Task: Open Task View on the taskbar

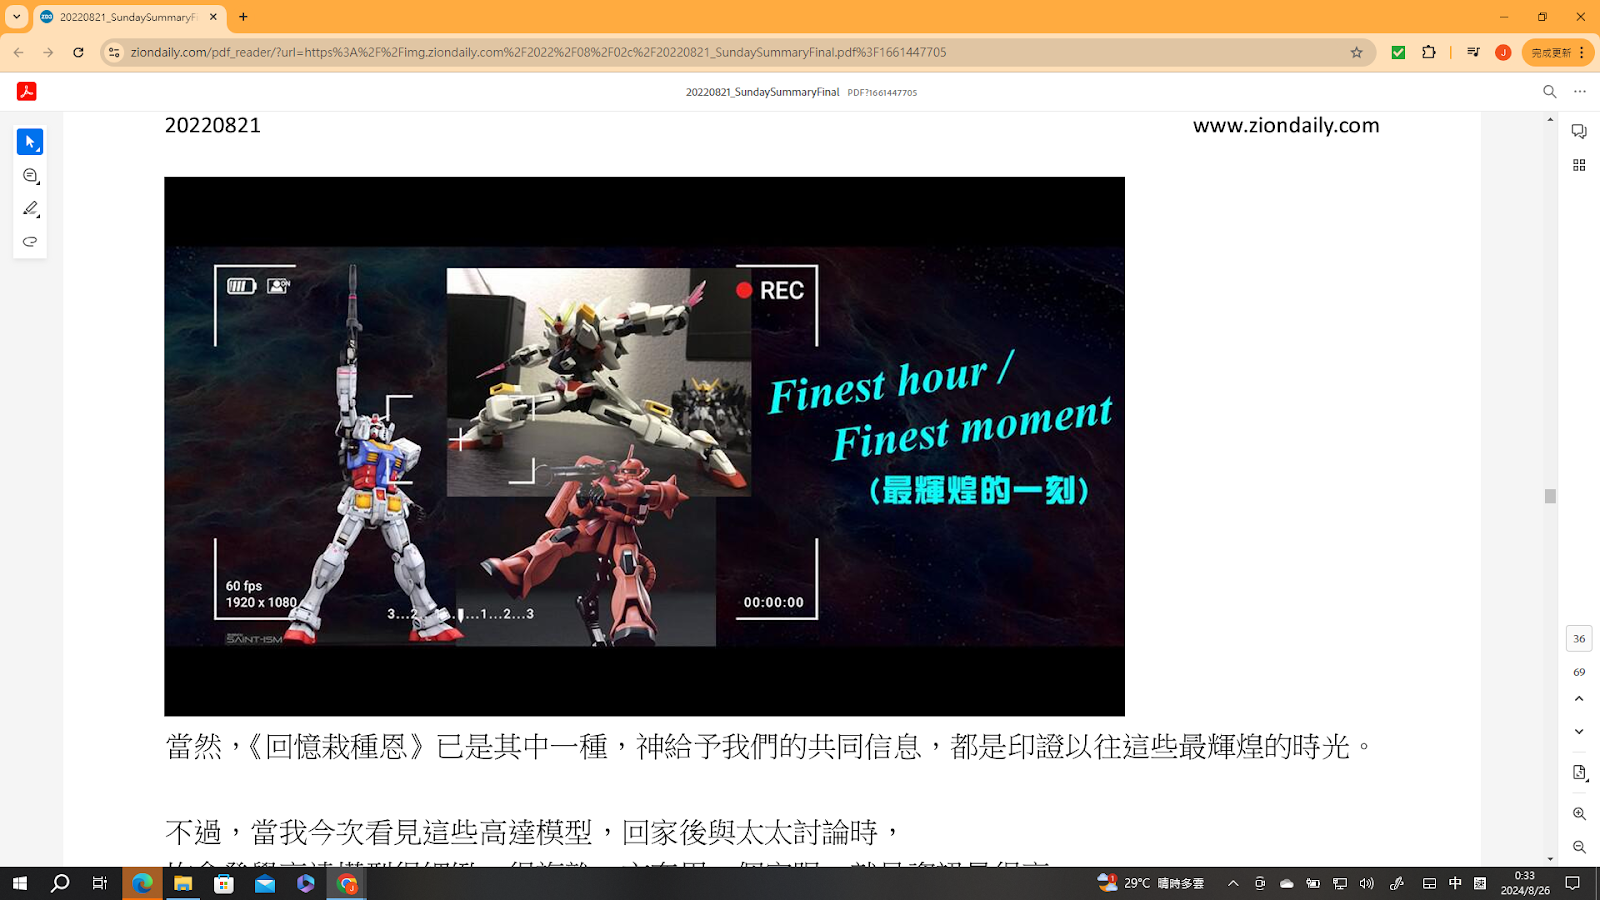Action: (x=100, y=883)
